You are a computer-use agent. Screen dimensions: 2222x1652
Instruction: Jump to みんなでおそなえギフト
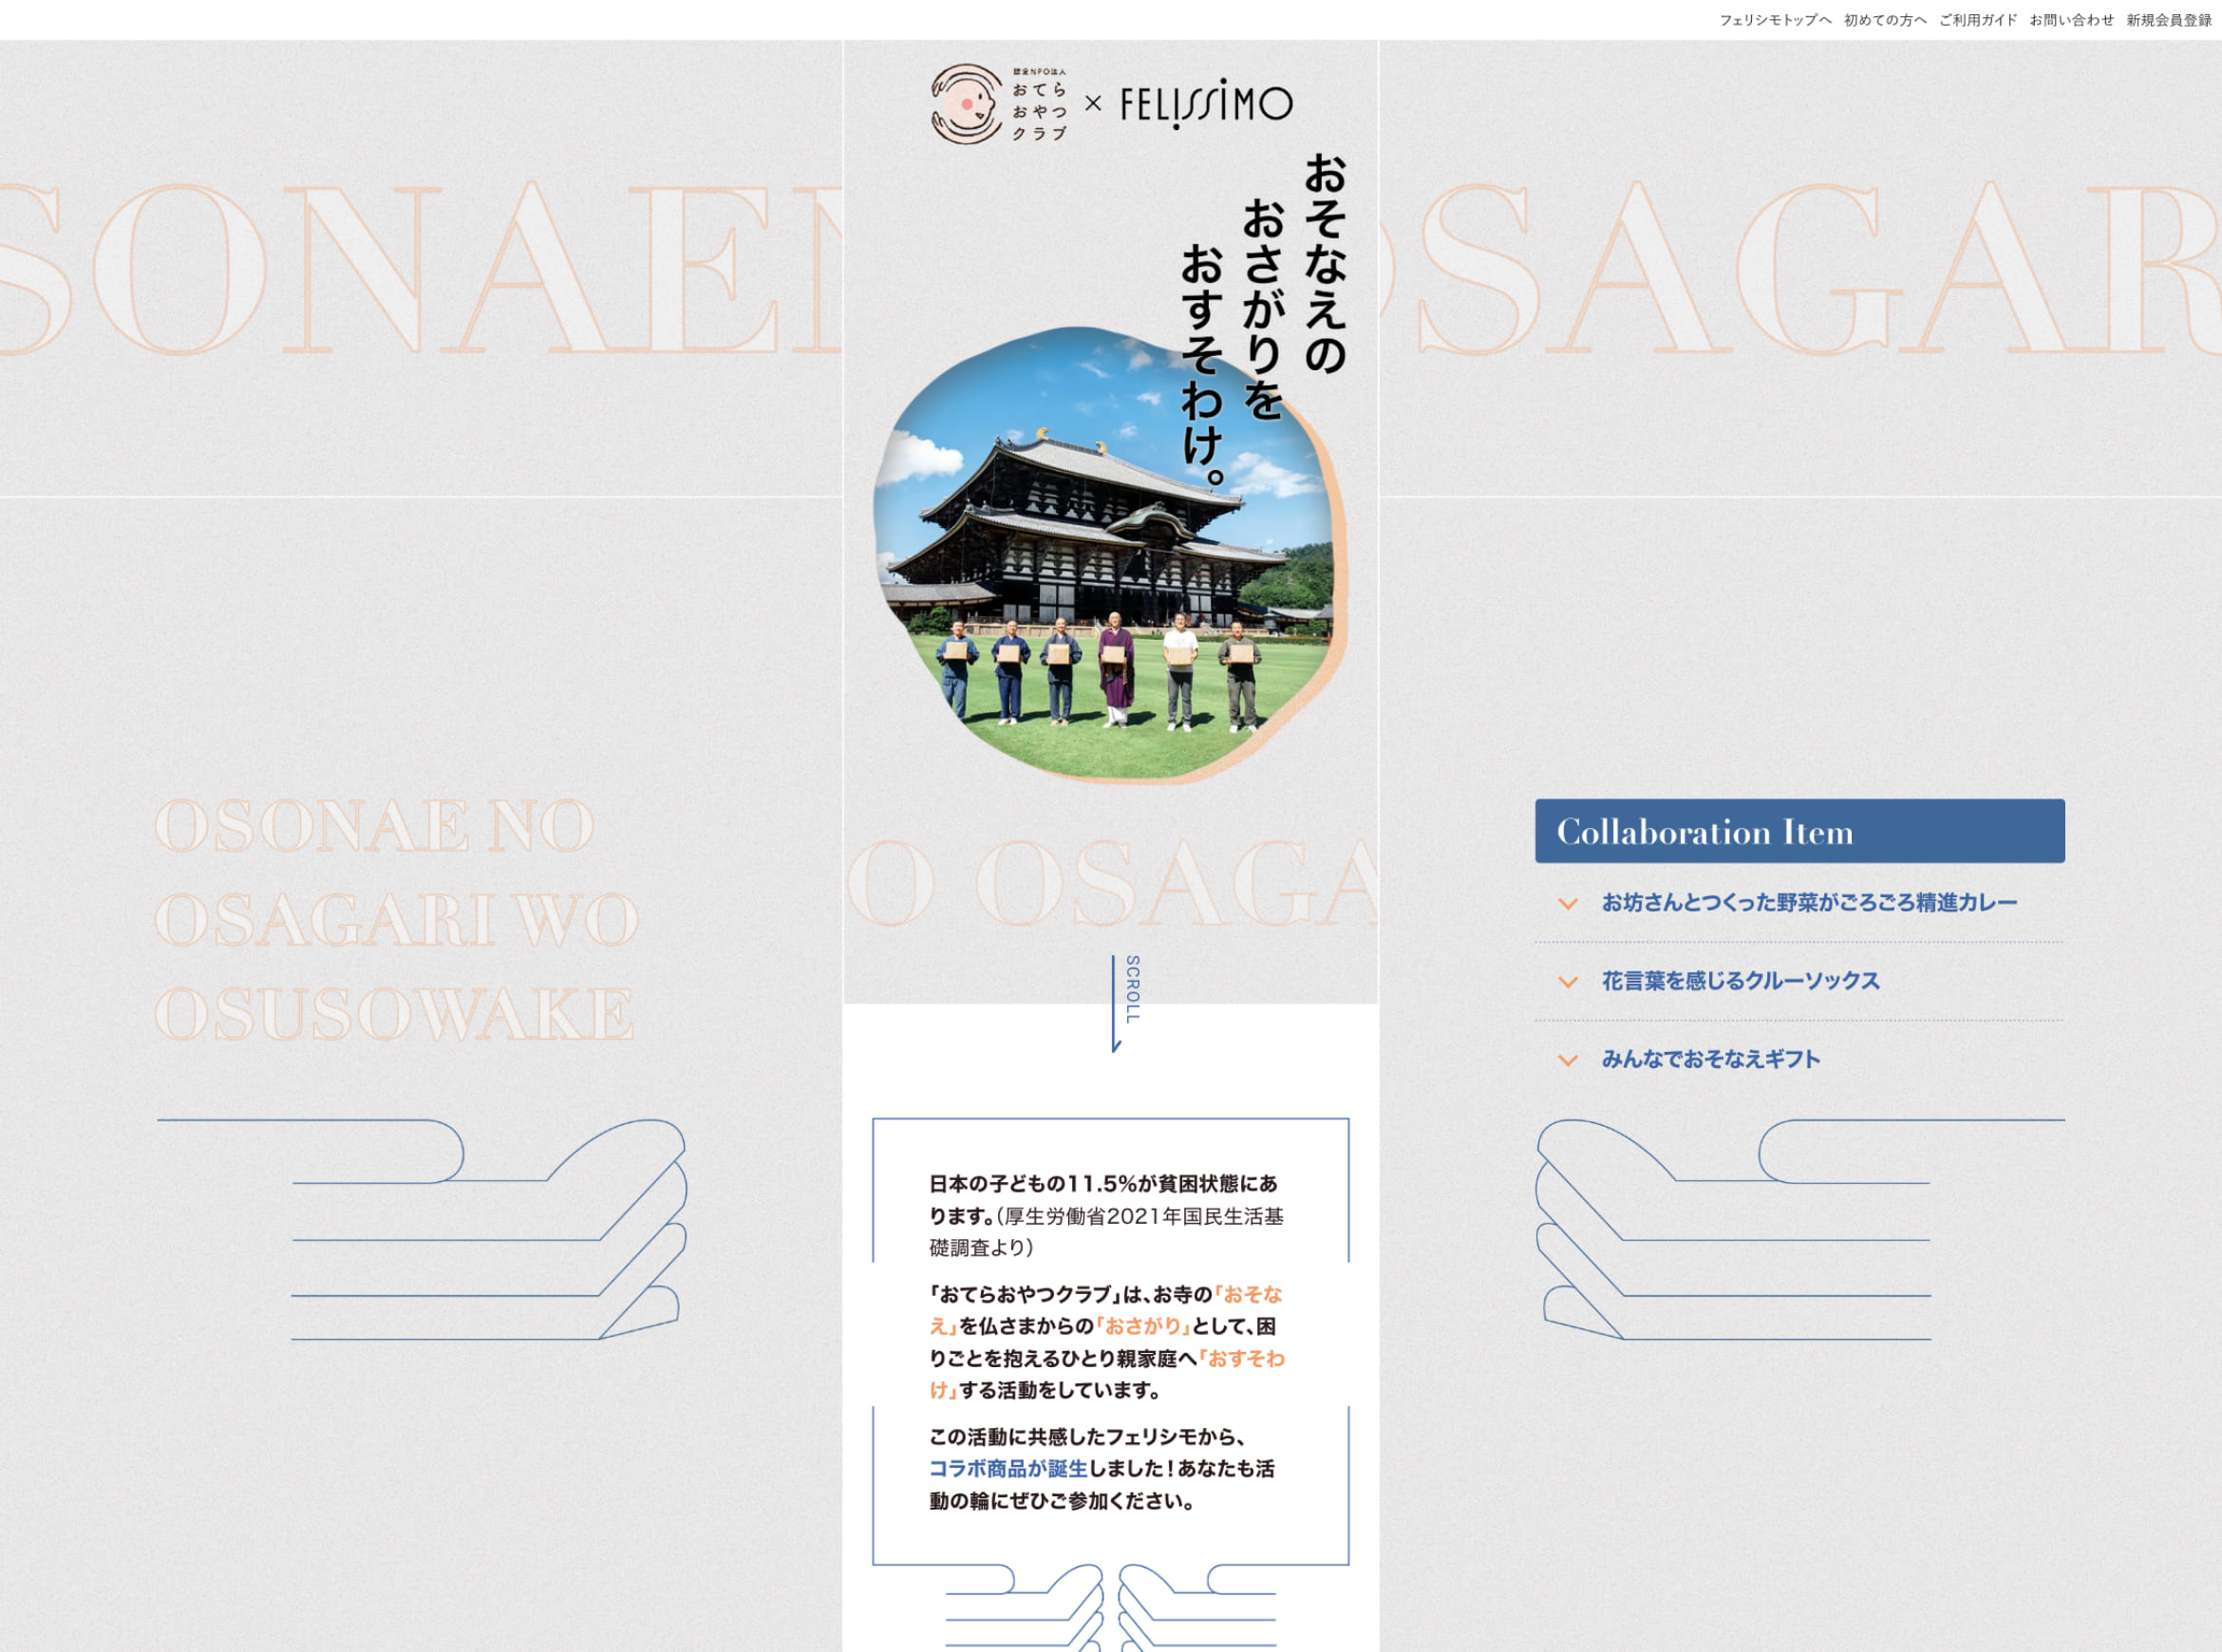tap(1710, 1059)
